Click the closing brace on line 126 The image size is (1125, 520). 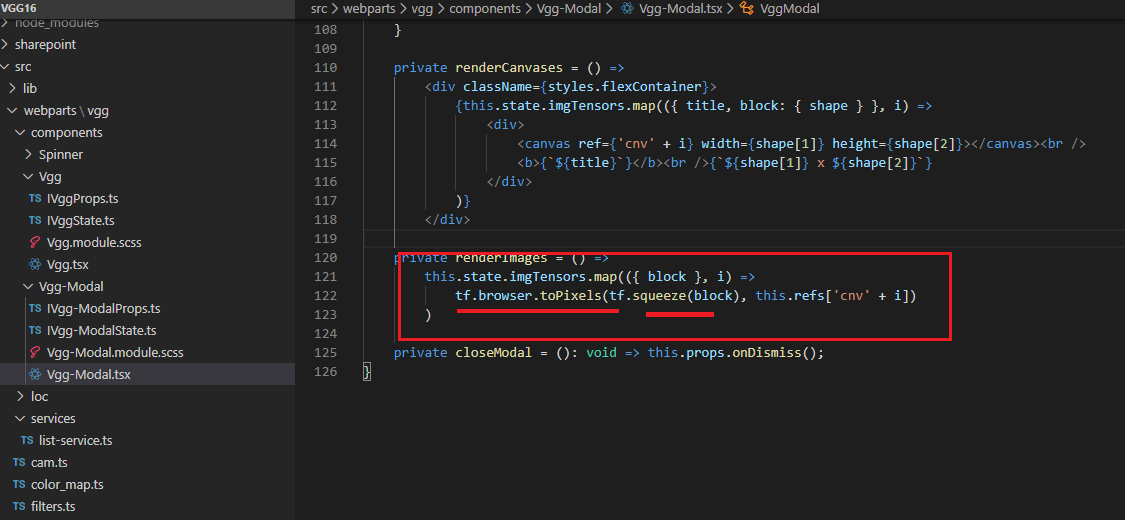tap(367, 372)
